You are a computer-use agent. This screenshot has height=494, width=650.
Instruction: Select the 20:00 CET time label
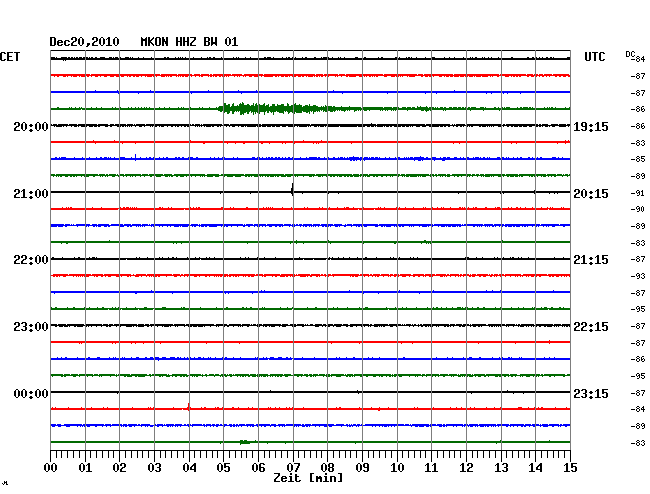tap(31, 126)
